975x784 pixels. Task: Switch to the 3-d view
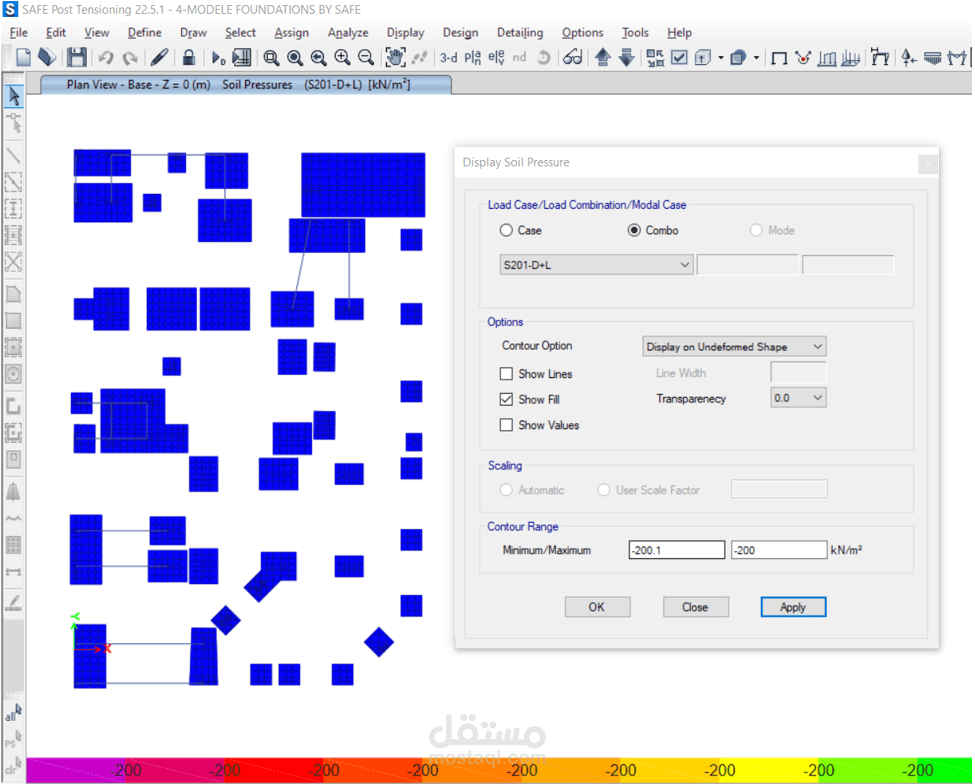[448, 58]
